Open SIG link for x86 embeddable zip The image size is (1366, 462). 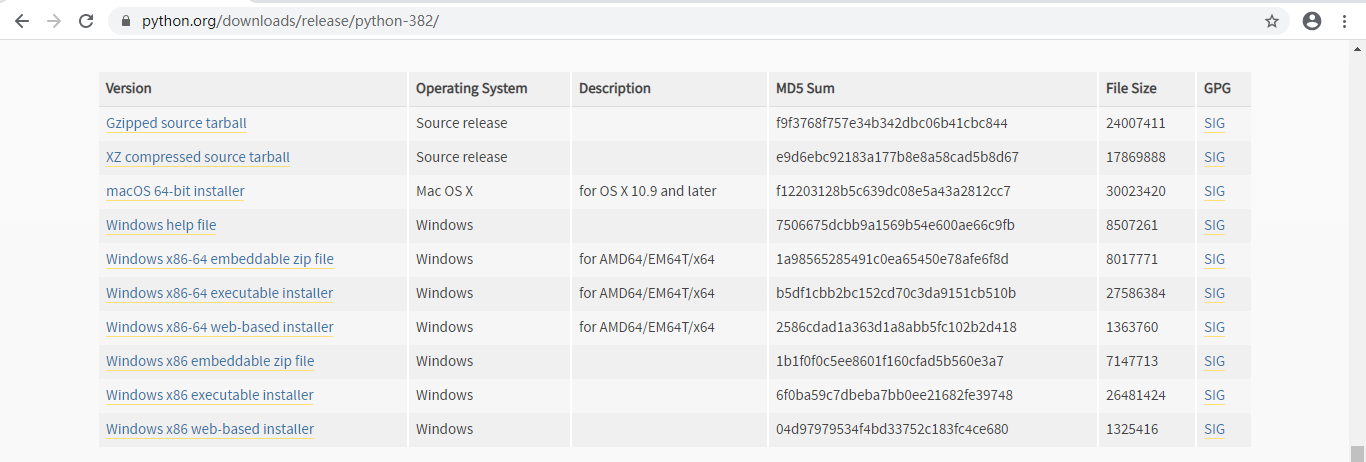point(1214,361)
